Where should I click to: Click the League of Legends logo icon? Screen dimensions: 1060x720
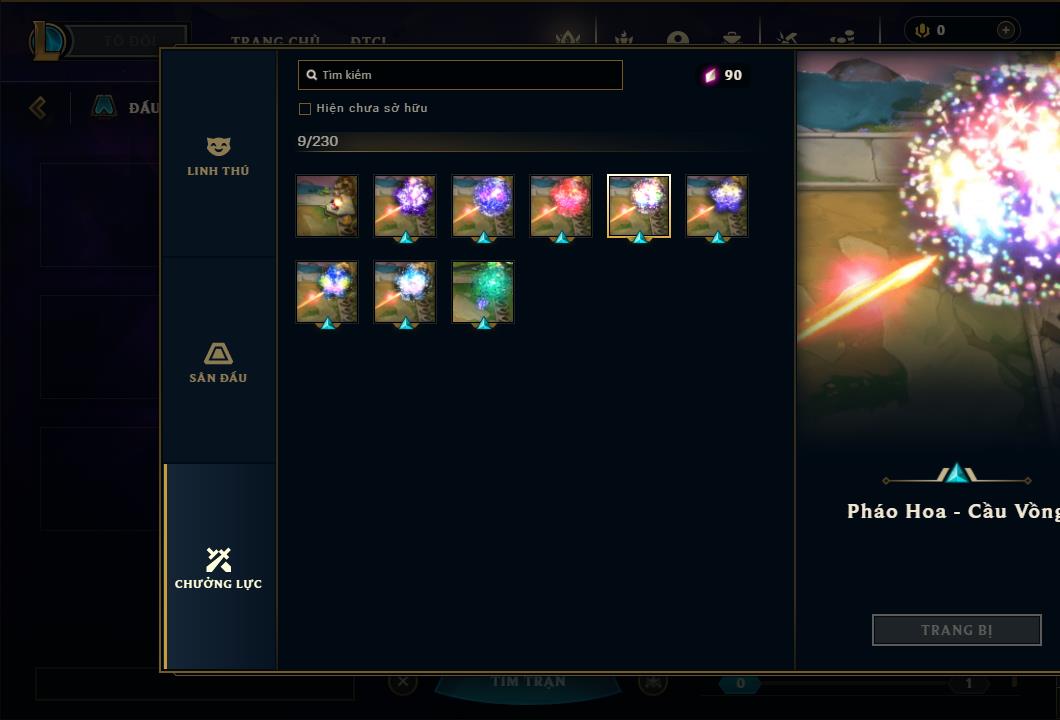(x=47, y=41)
